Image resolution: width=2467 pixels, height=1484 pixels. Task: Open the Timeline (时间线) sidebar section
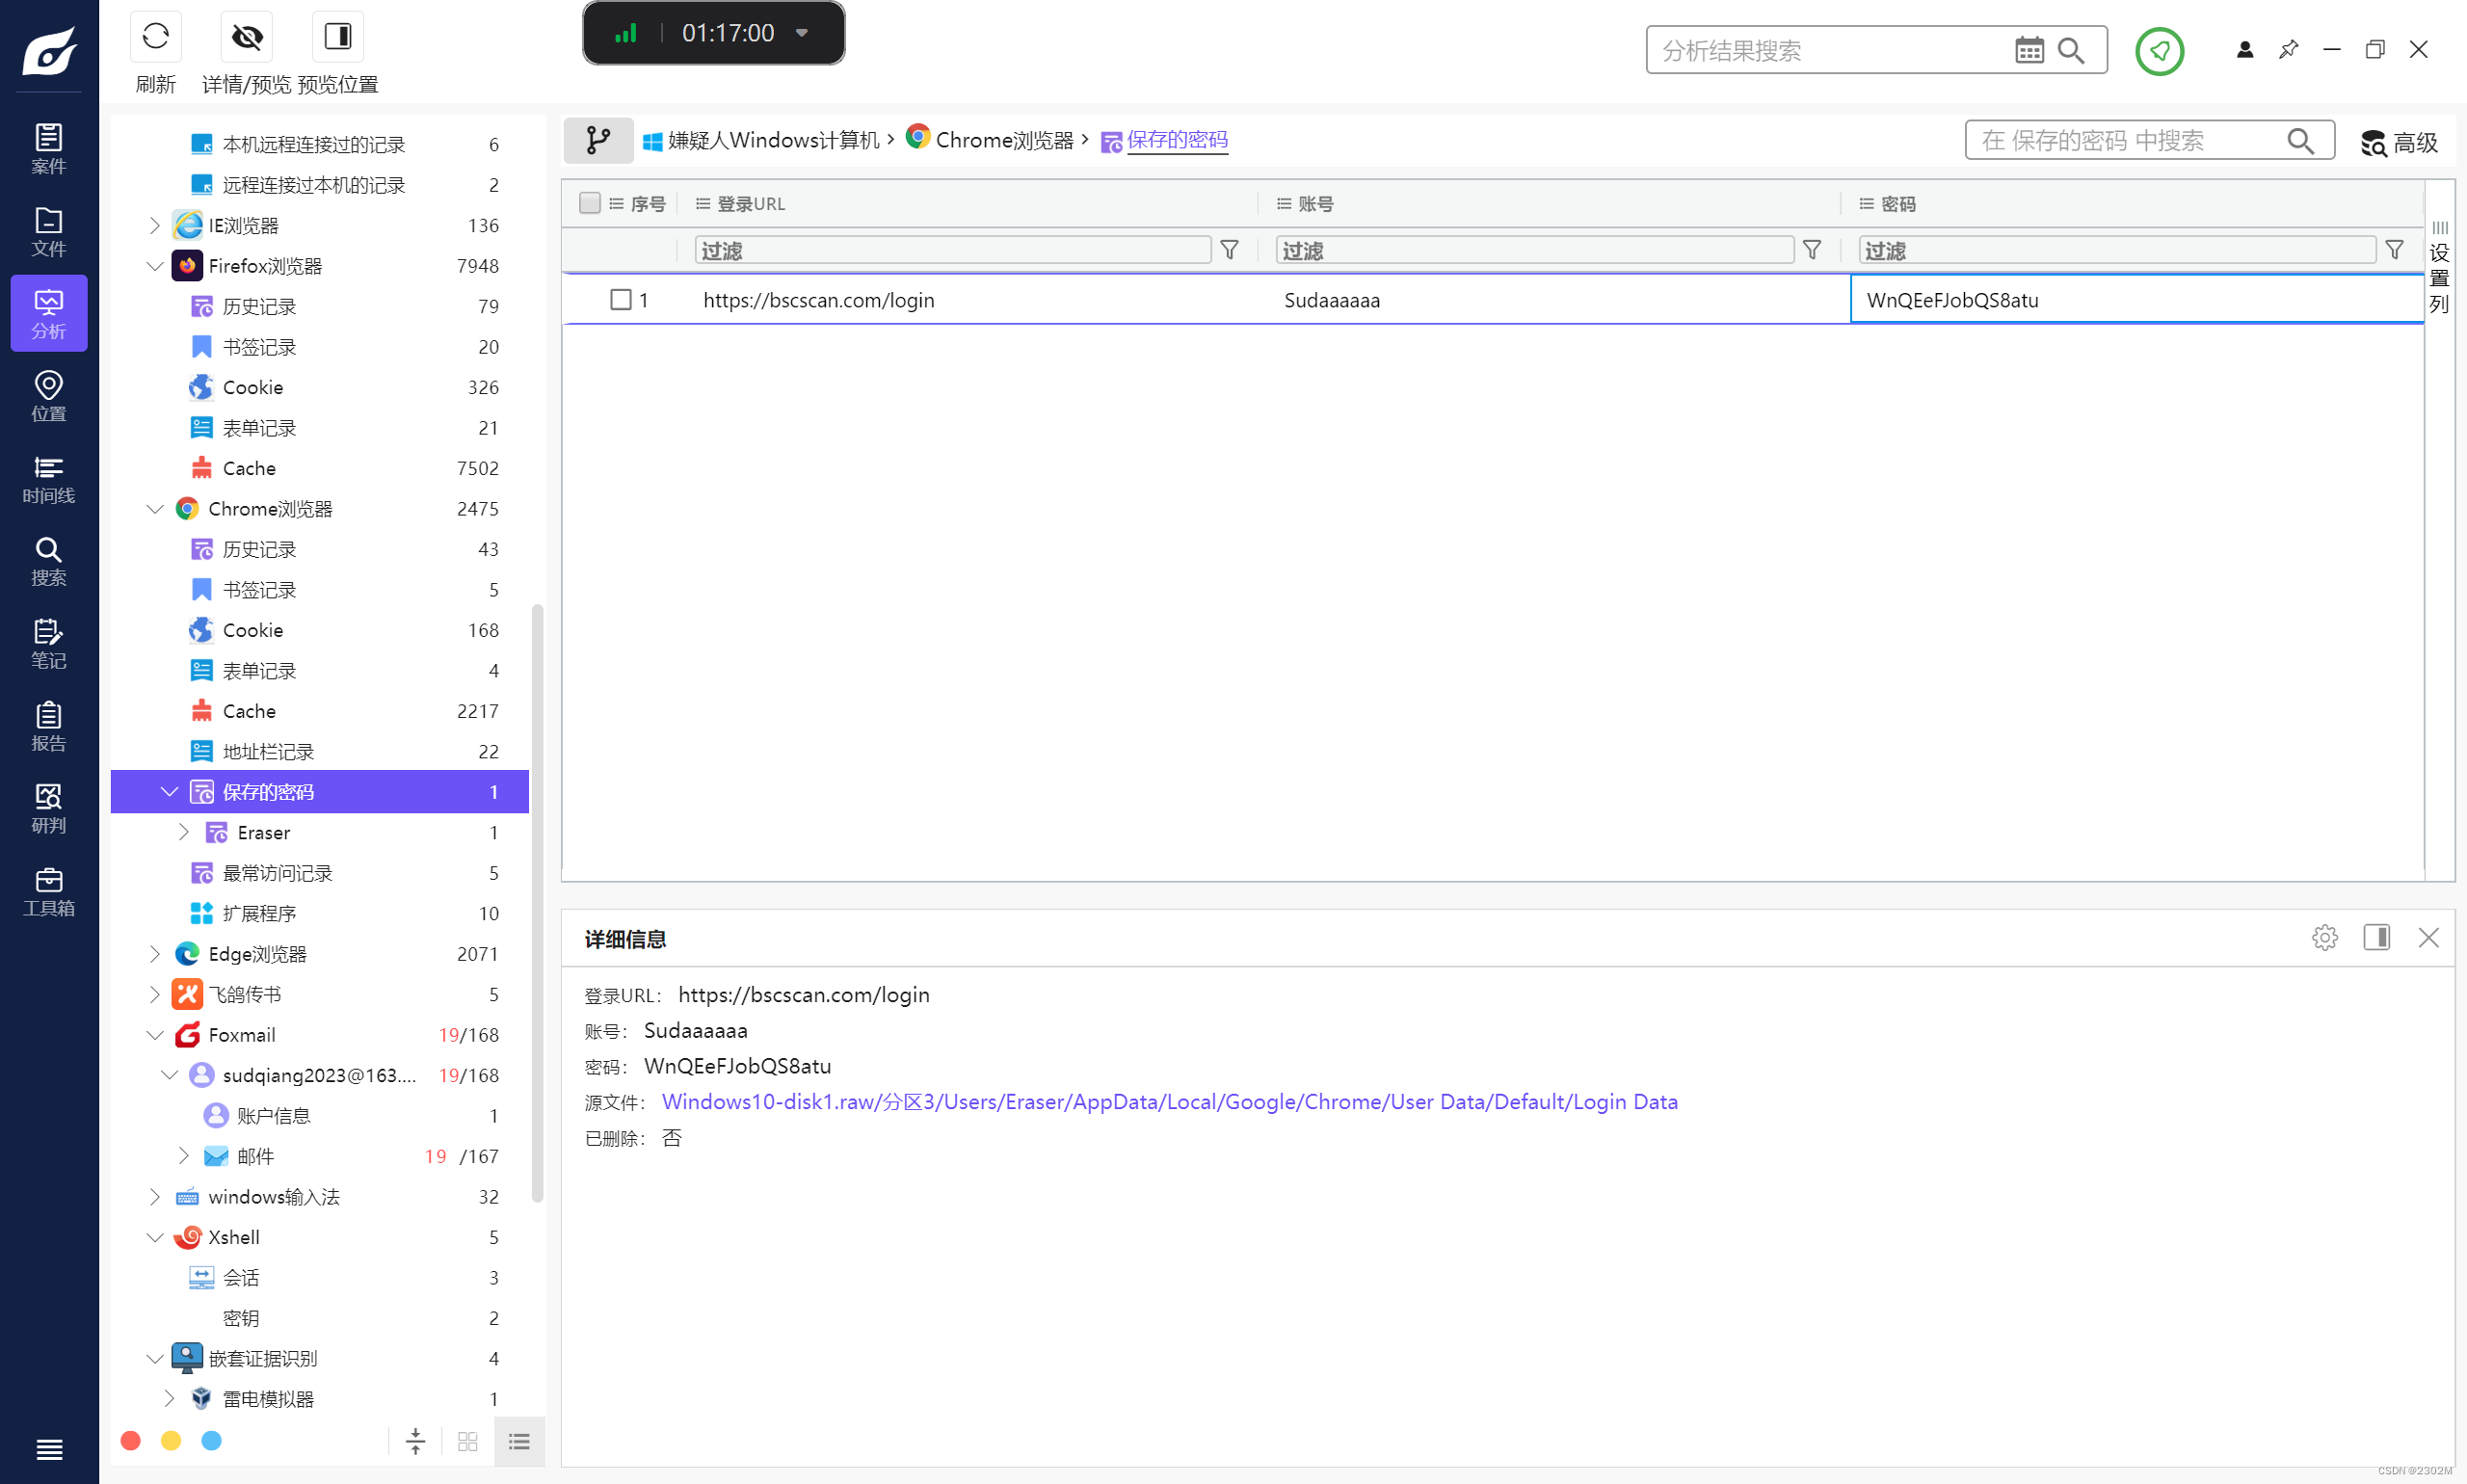tap(48, 478)
